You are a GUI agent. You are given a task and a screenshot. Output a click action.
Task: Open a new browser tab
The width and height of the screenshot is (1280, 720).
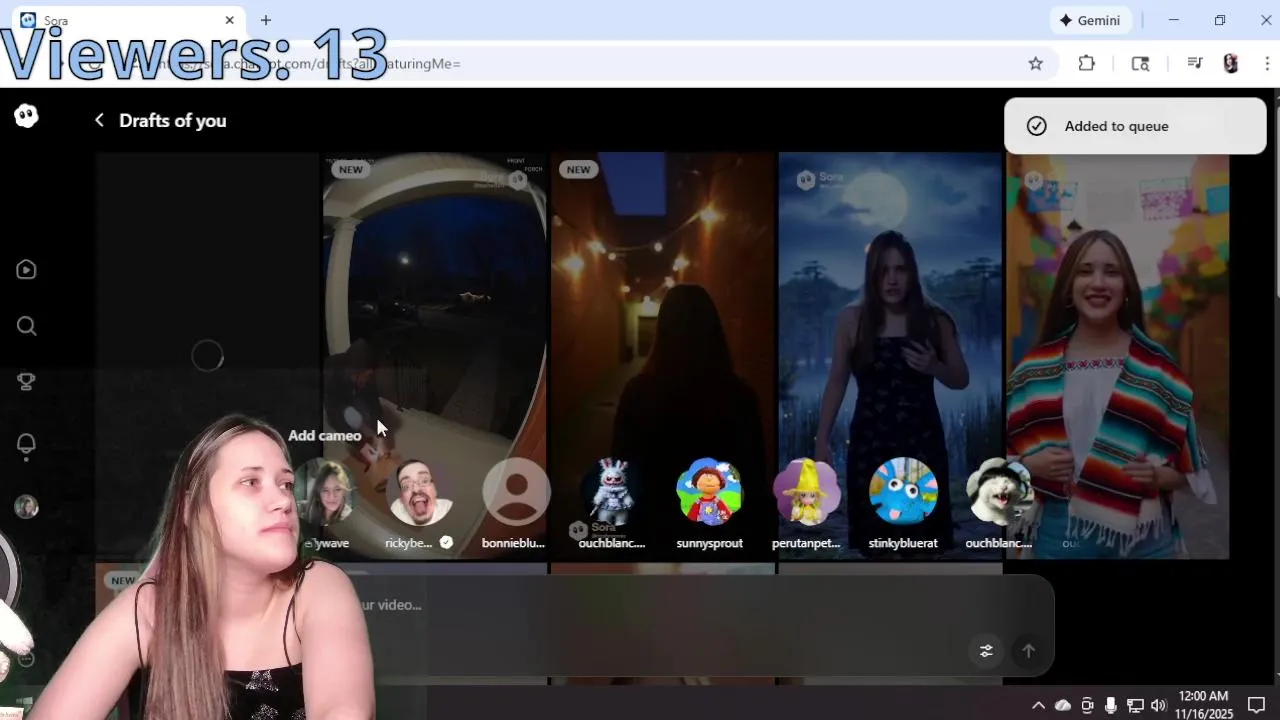tap(266, 20)
